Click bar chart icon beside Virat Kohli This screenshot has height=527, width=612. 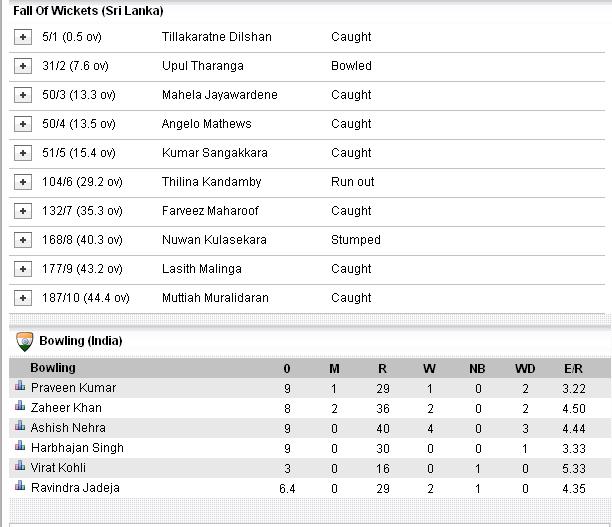(x=19, y=466)
